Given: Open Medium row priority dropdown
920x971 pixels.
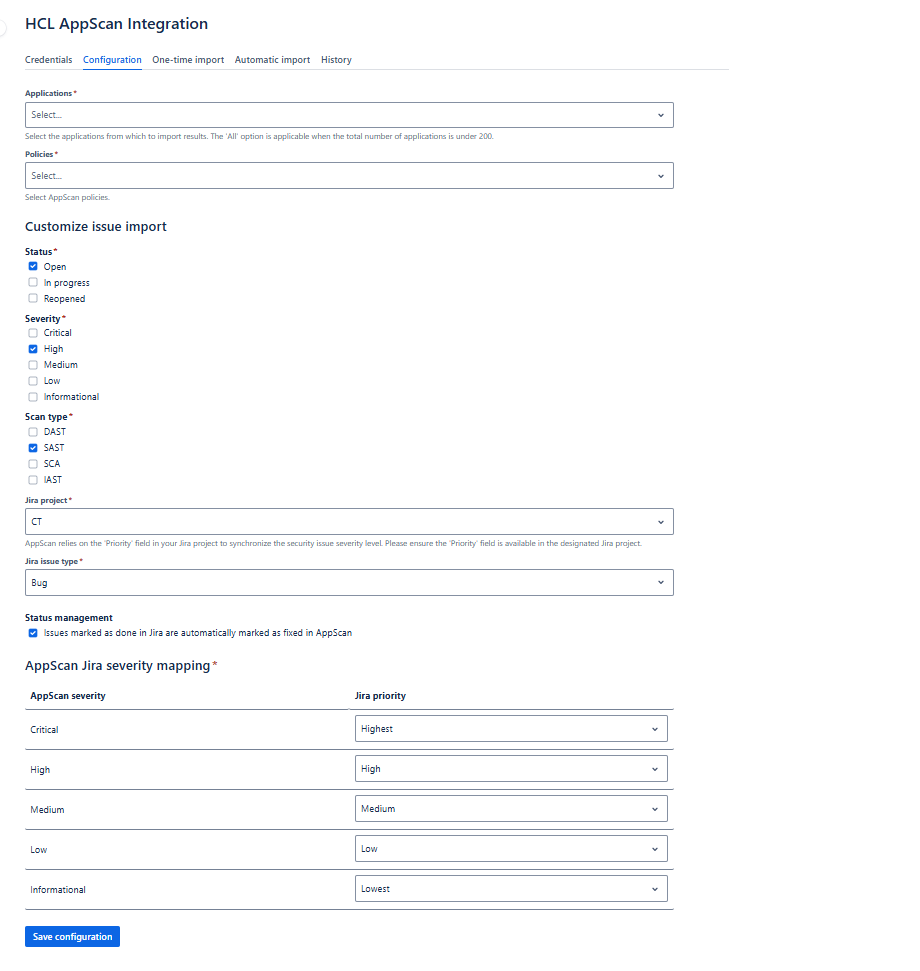Looking at the screenshot, I should [511, 809].
